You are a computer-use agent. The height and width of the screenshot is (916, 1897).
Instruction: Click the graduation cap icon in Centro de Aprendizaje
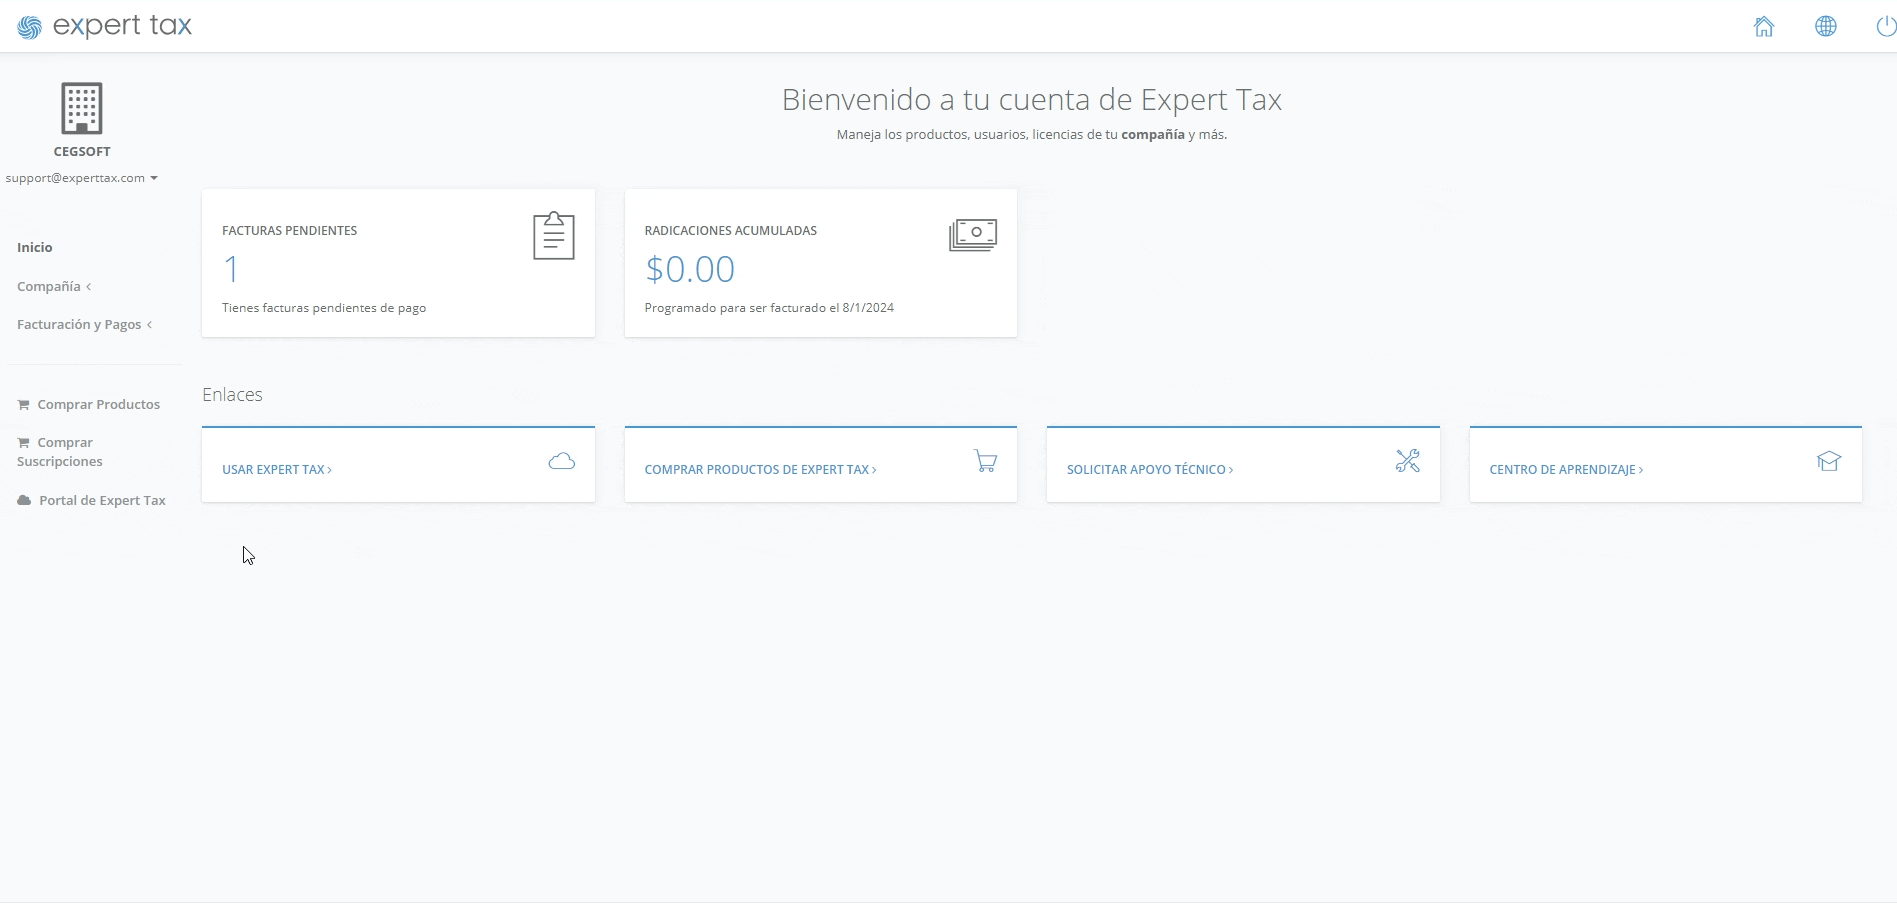coord(1829,461)
